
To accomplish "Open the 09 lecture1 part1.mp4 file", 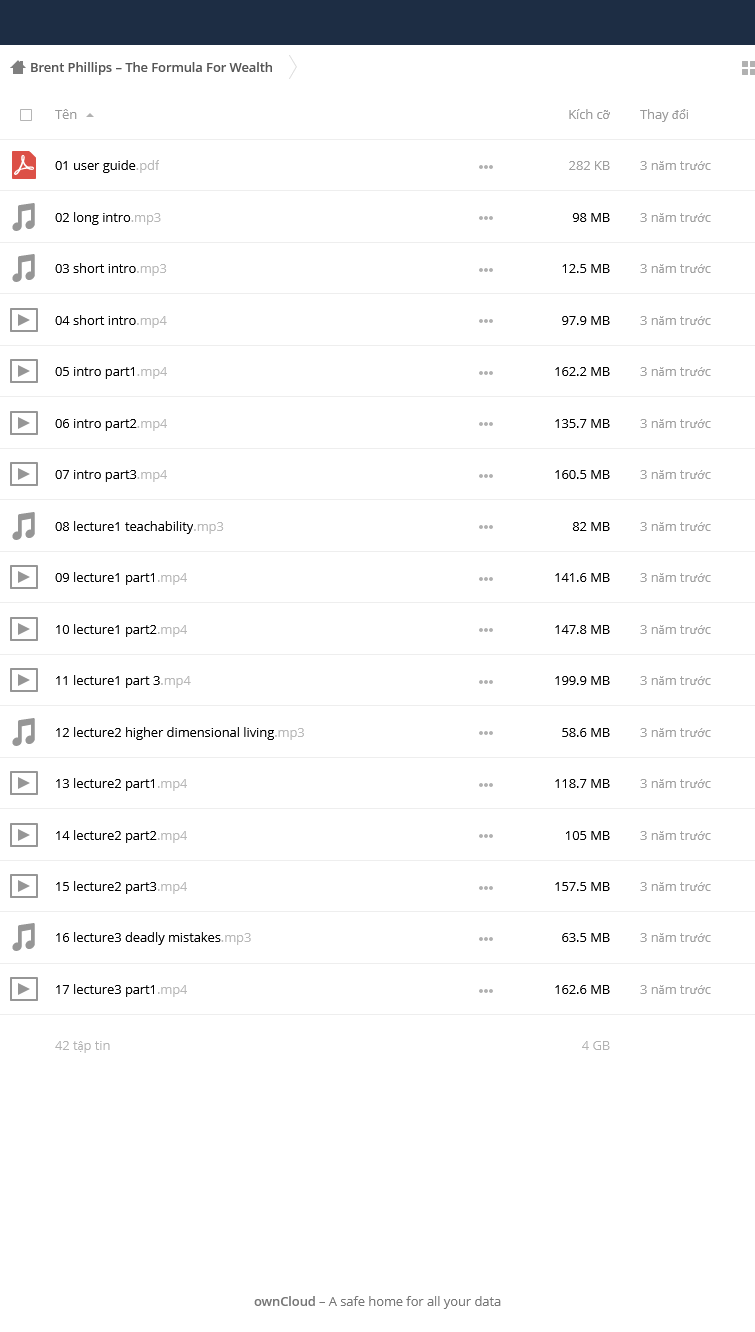I will [121, 577].
